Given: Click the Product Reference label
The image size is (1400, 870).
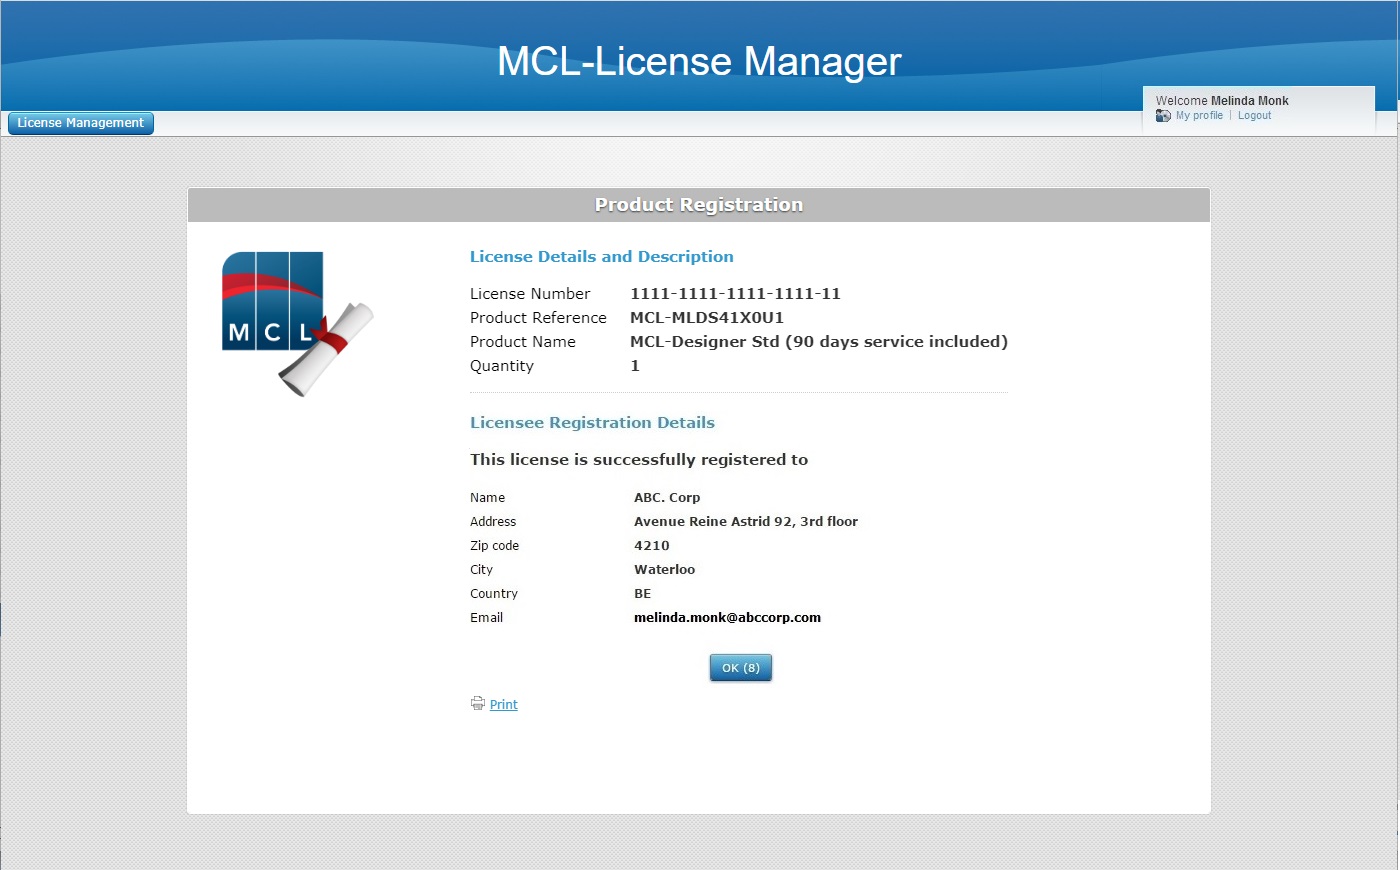Looking at the screenshot, I should 538,318.
